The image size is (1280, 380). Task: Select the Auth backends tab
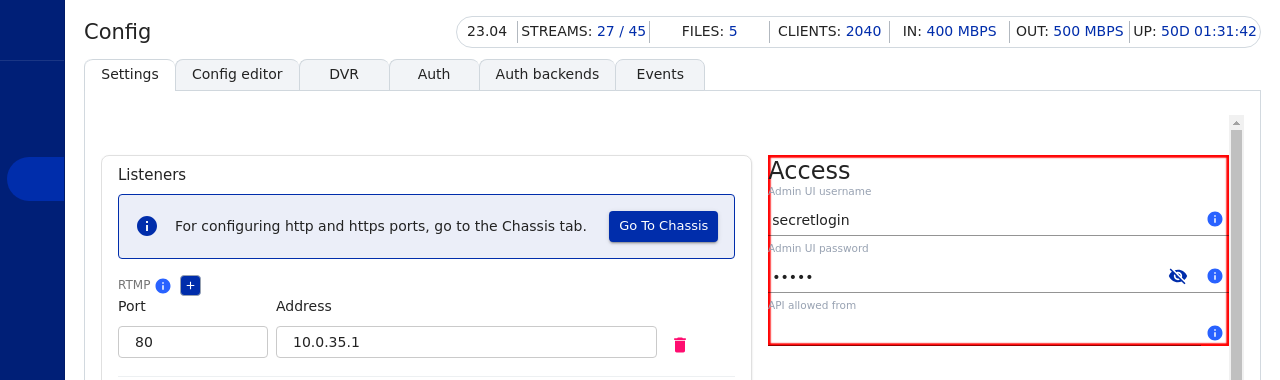click(x=547, y=75)
